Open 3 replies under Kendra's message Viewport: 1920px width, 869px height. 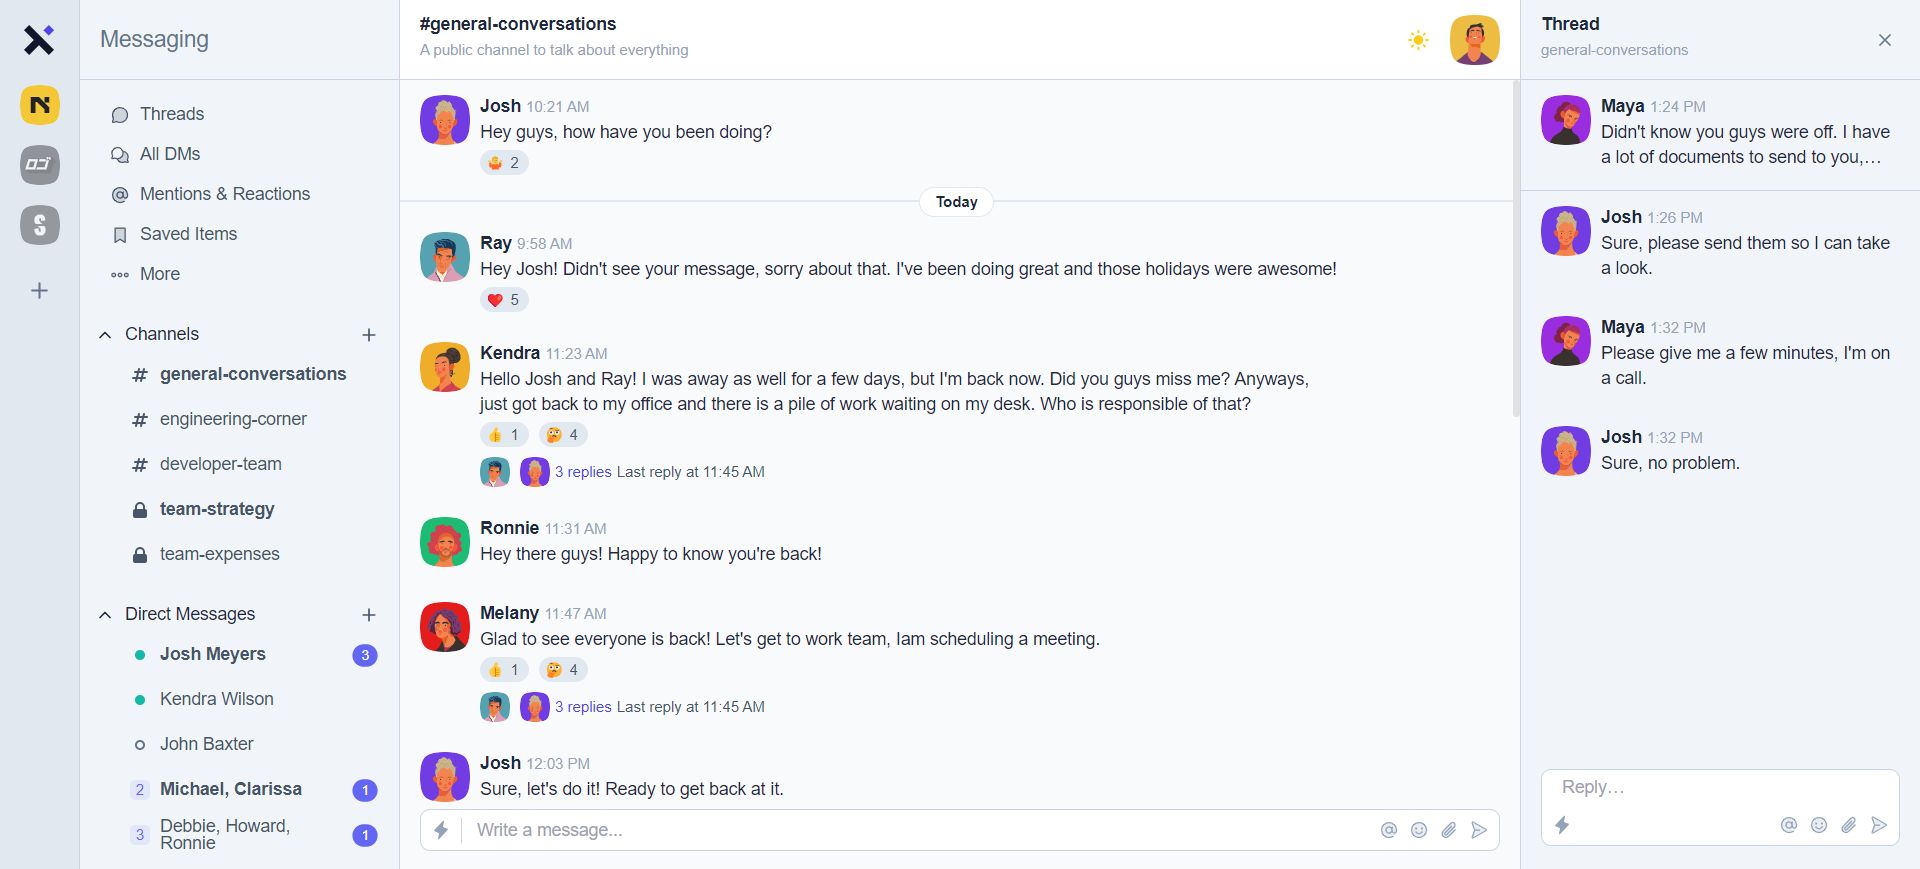(583, 472)
